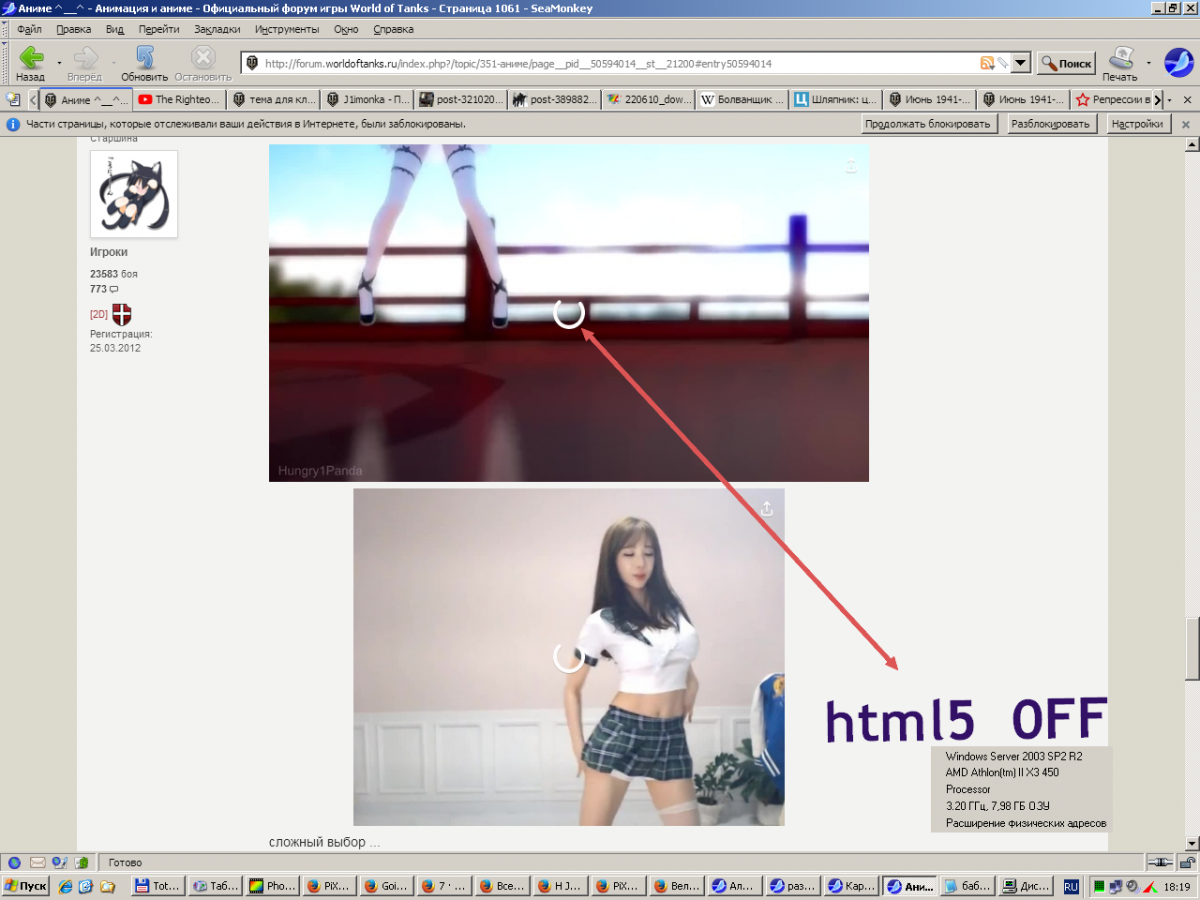Open the Правка menu
The height and width of the screenshot is (900, 1200).
click(x=74, y=29)
